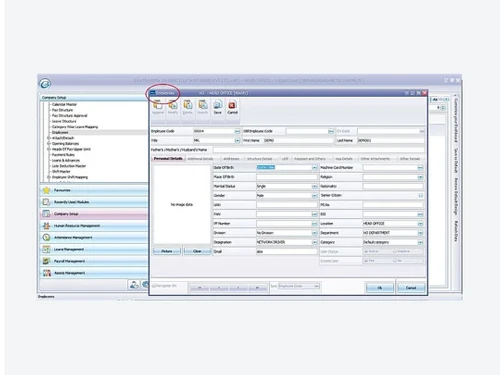Viewport: 500px width, 375px height.
Task: Switch to the Personal Details tab
Action: pos(168,159)
